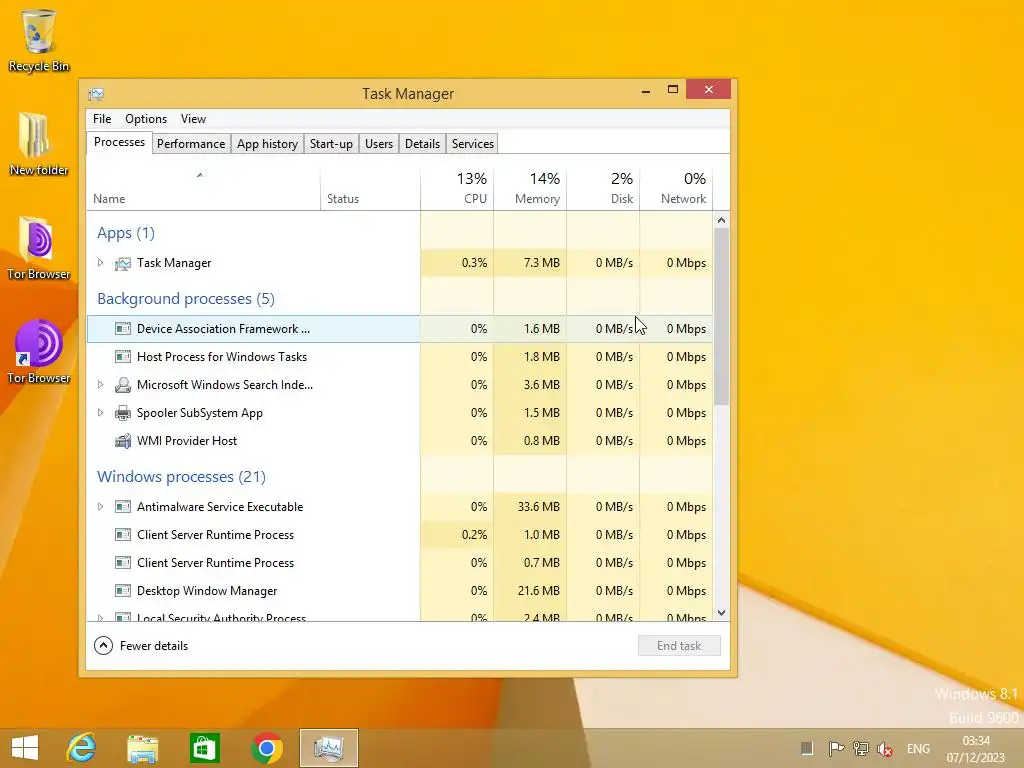Click the Background processes (5) heading
The image size is (1024, 768).
tap(186, 299)
